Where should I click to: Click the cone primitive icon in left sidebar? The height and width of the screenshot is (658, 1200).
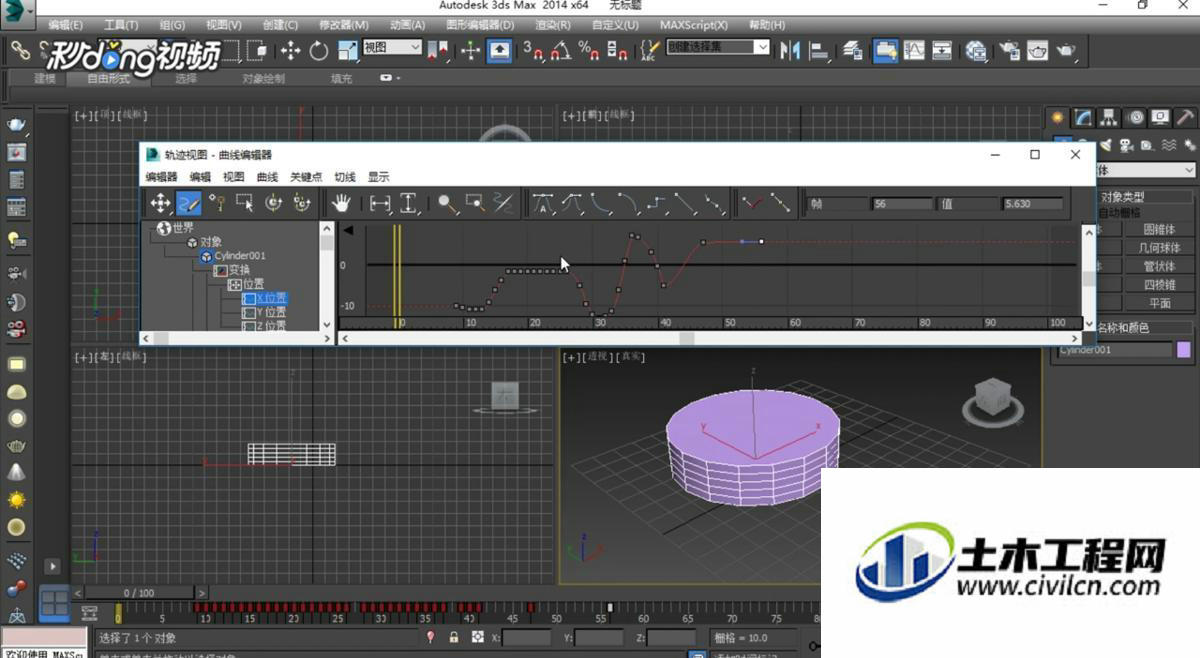[16, 472]
